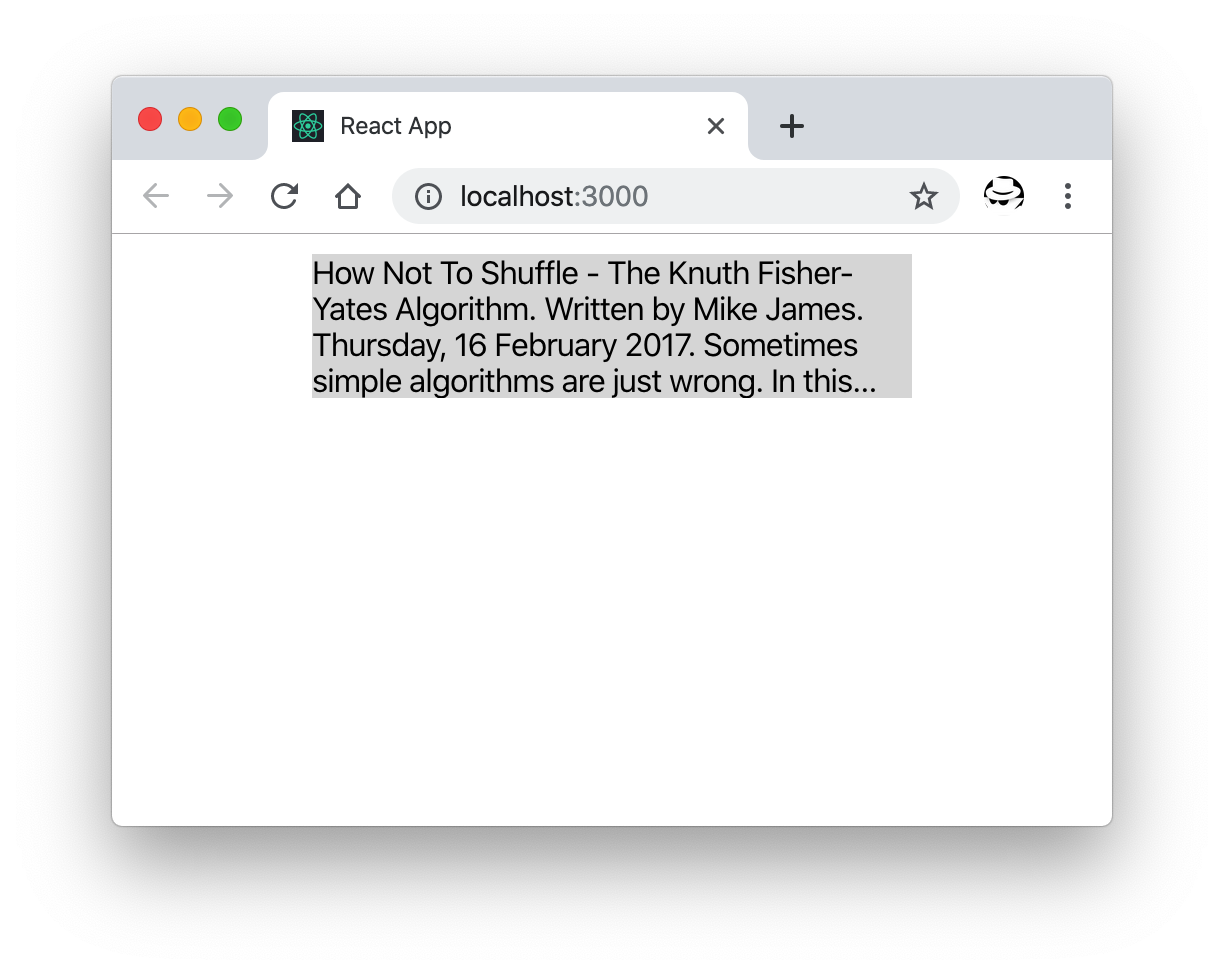Image resolution: width=1224 pixels, height=974 pixels.
Task: Click the forward navigation arrow
Action: (220, 196)
